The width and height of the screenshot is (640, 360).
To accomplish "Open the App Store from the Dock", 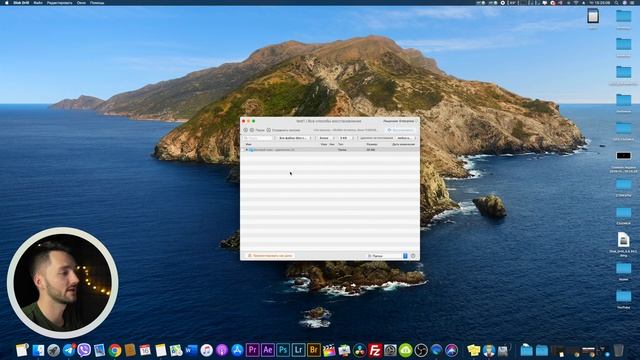I will 237,350.
